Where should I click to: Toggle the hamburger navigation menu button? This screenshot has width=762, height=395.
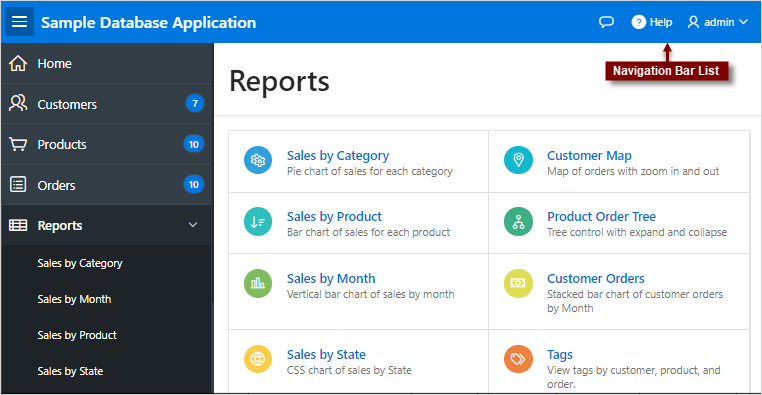click(19, 22)
